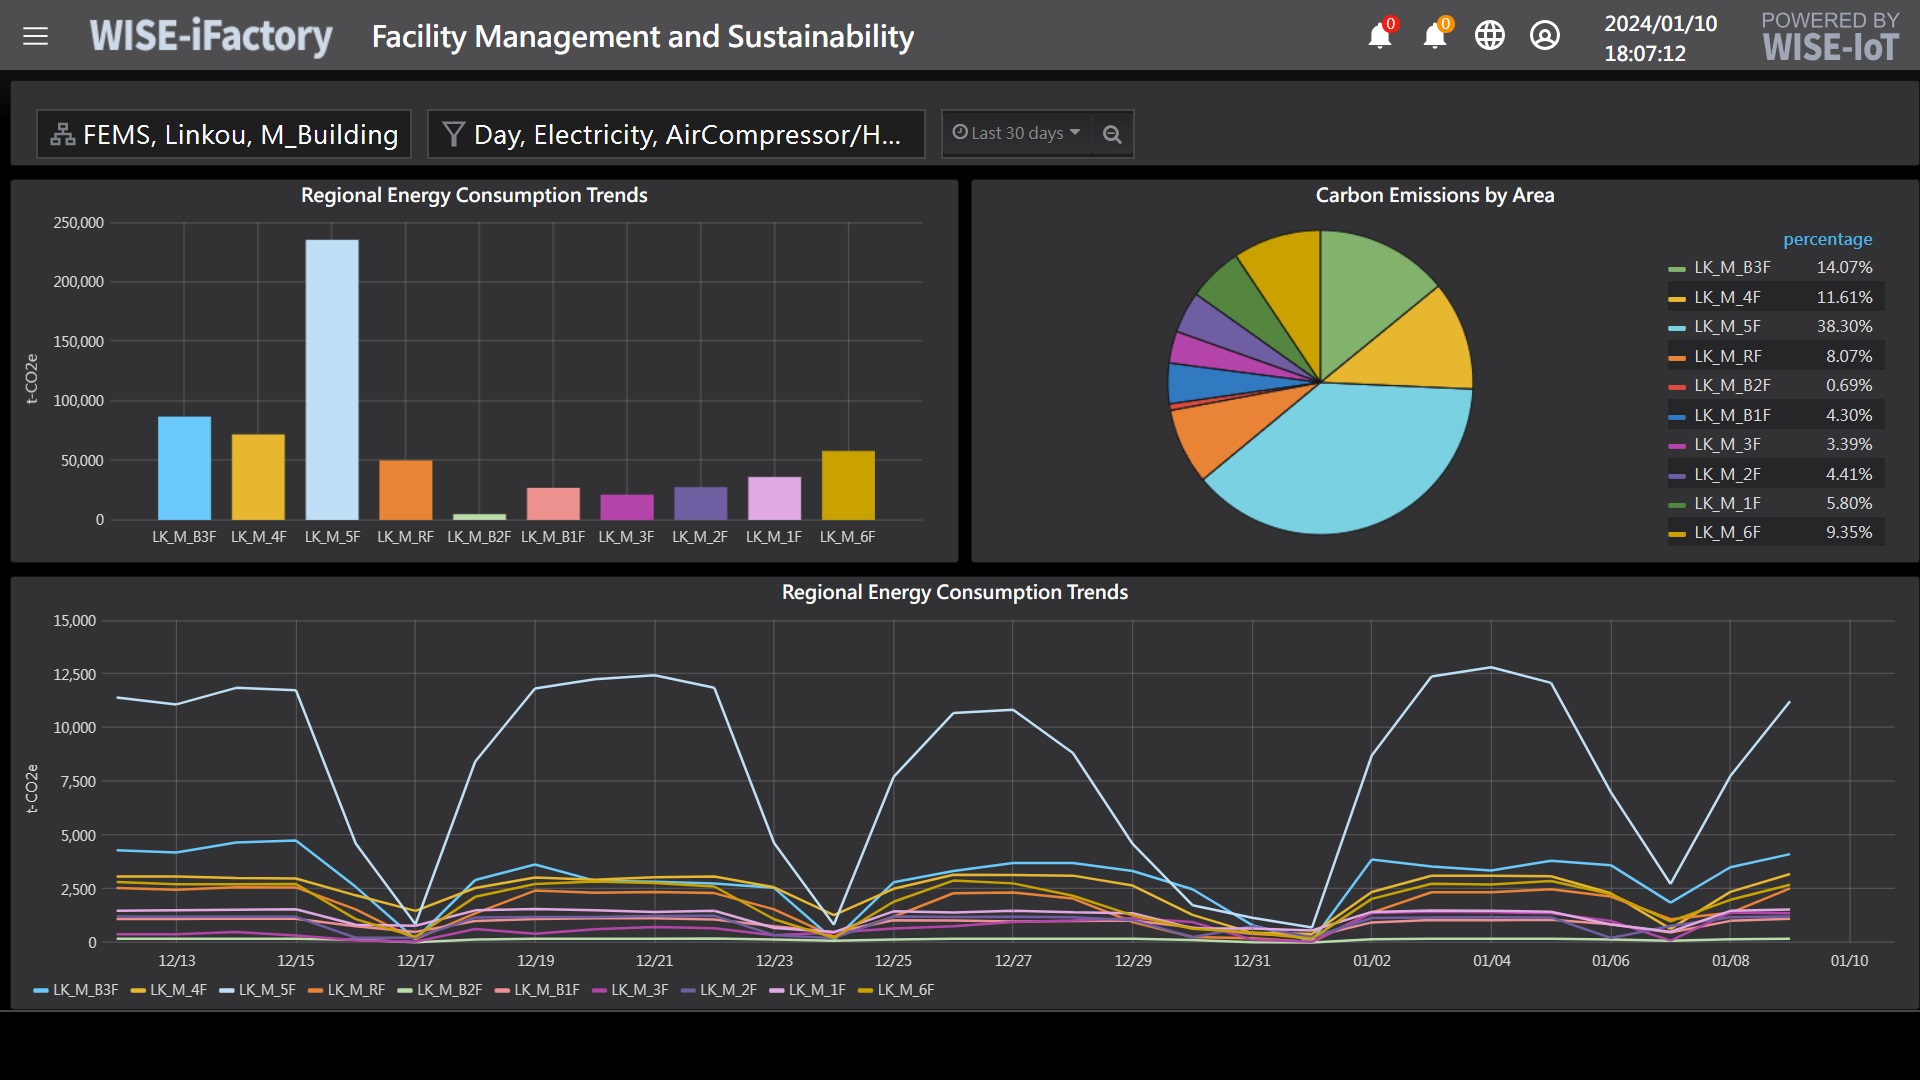The width and height of the screenshot is (1920, 1080).
Task: Click the LK_M_6F gold bar in bar chart
Action: 848,485
